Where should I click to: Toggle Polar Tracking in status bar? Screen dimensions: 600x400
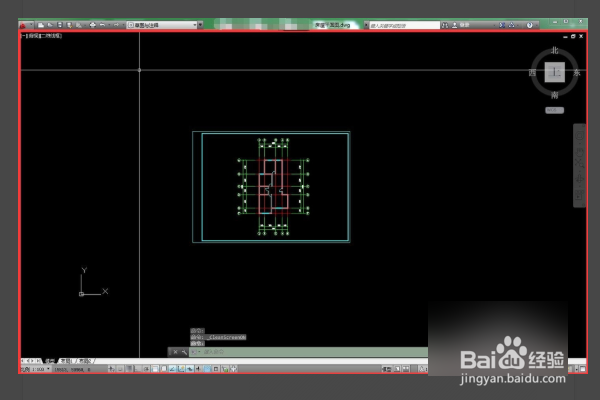pos(147,369)
